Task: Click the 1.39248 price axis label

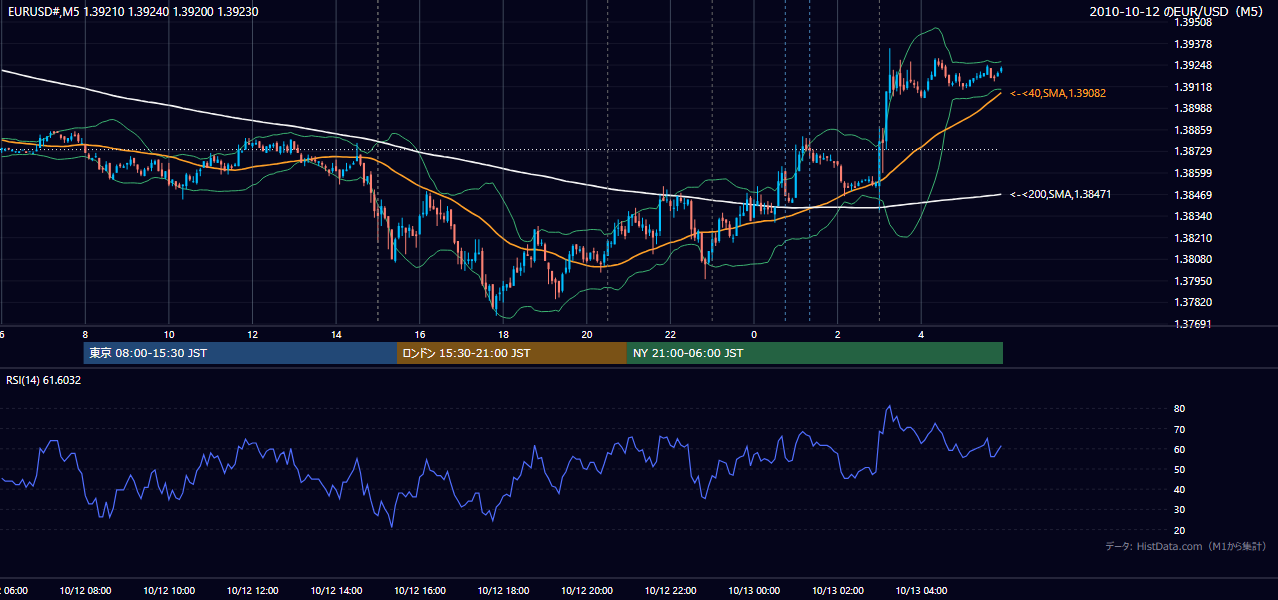Action: pos(1192,65)
